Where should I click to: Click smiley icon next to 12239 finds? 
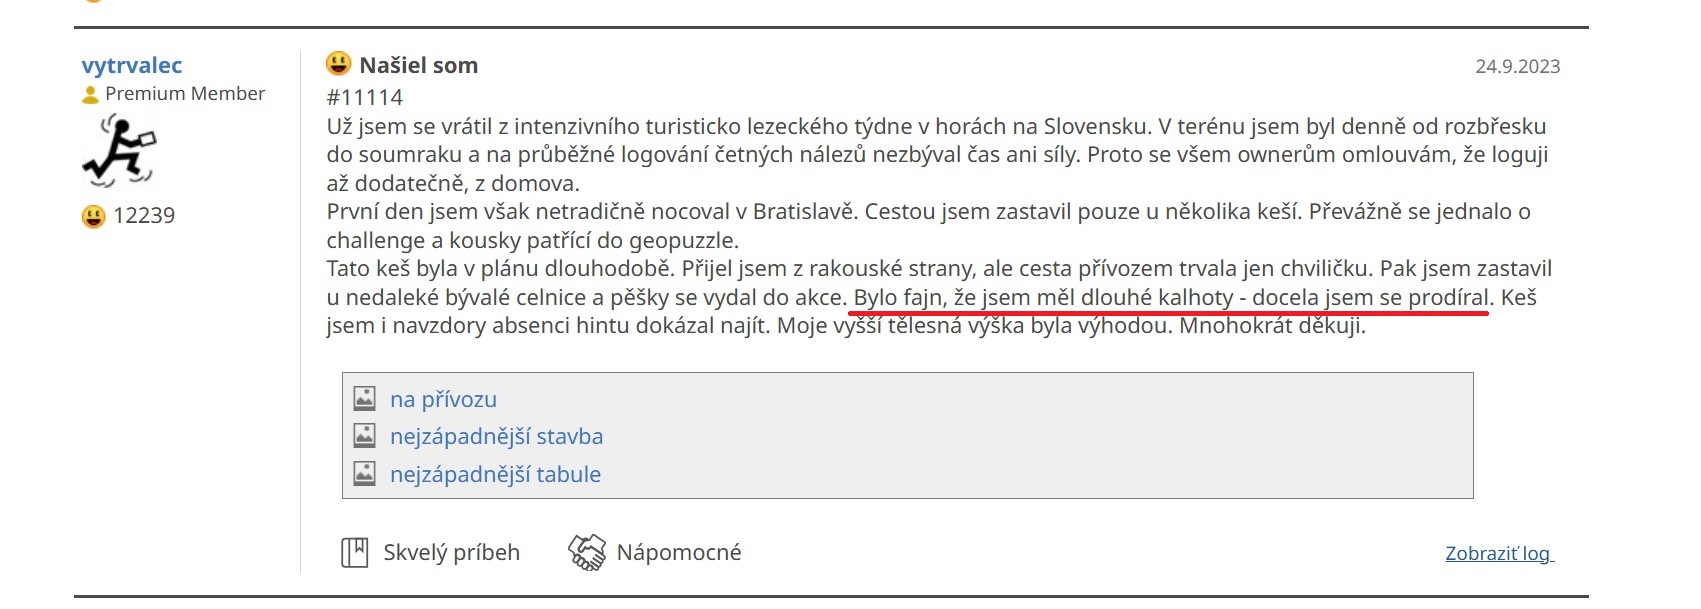(93, 216)
